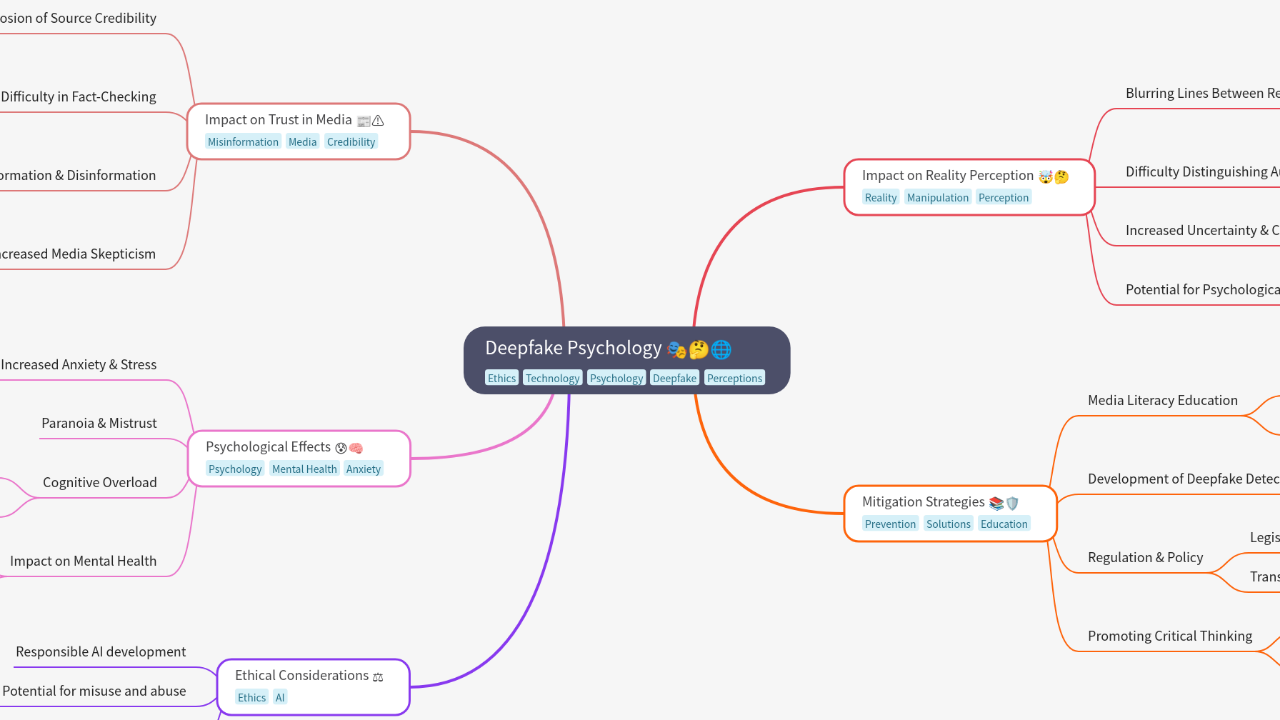Select the Deepfake Psychology central node
Viewport: 1280px width, 720px height.
click(x=627, y=360)
